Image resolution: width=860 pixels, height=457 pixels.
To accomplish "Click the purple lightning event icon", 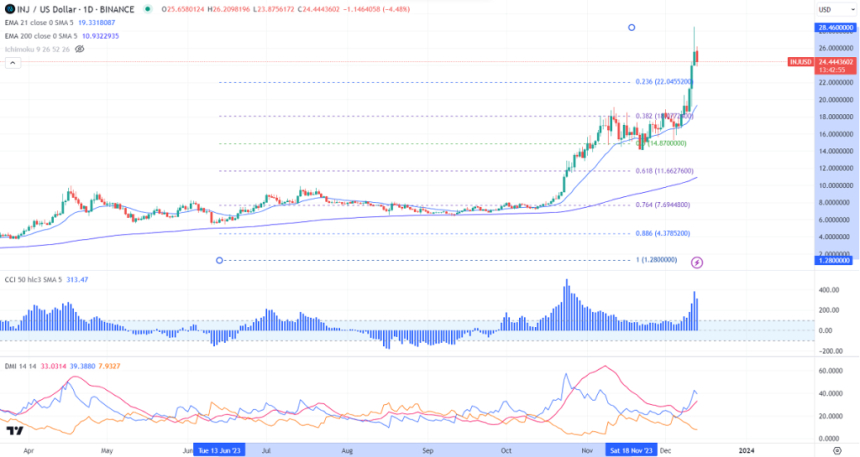I will (697, 262).
